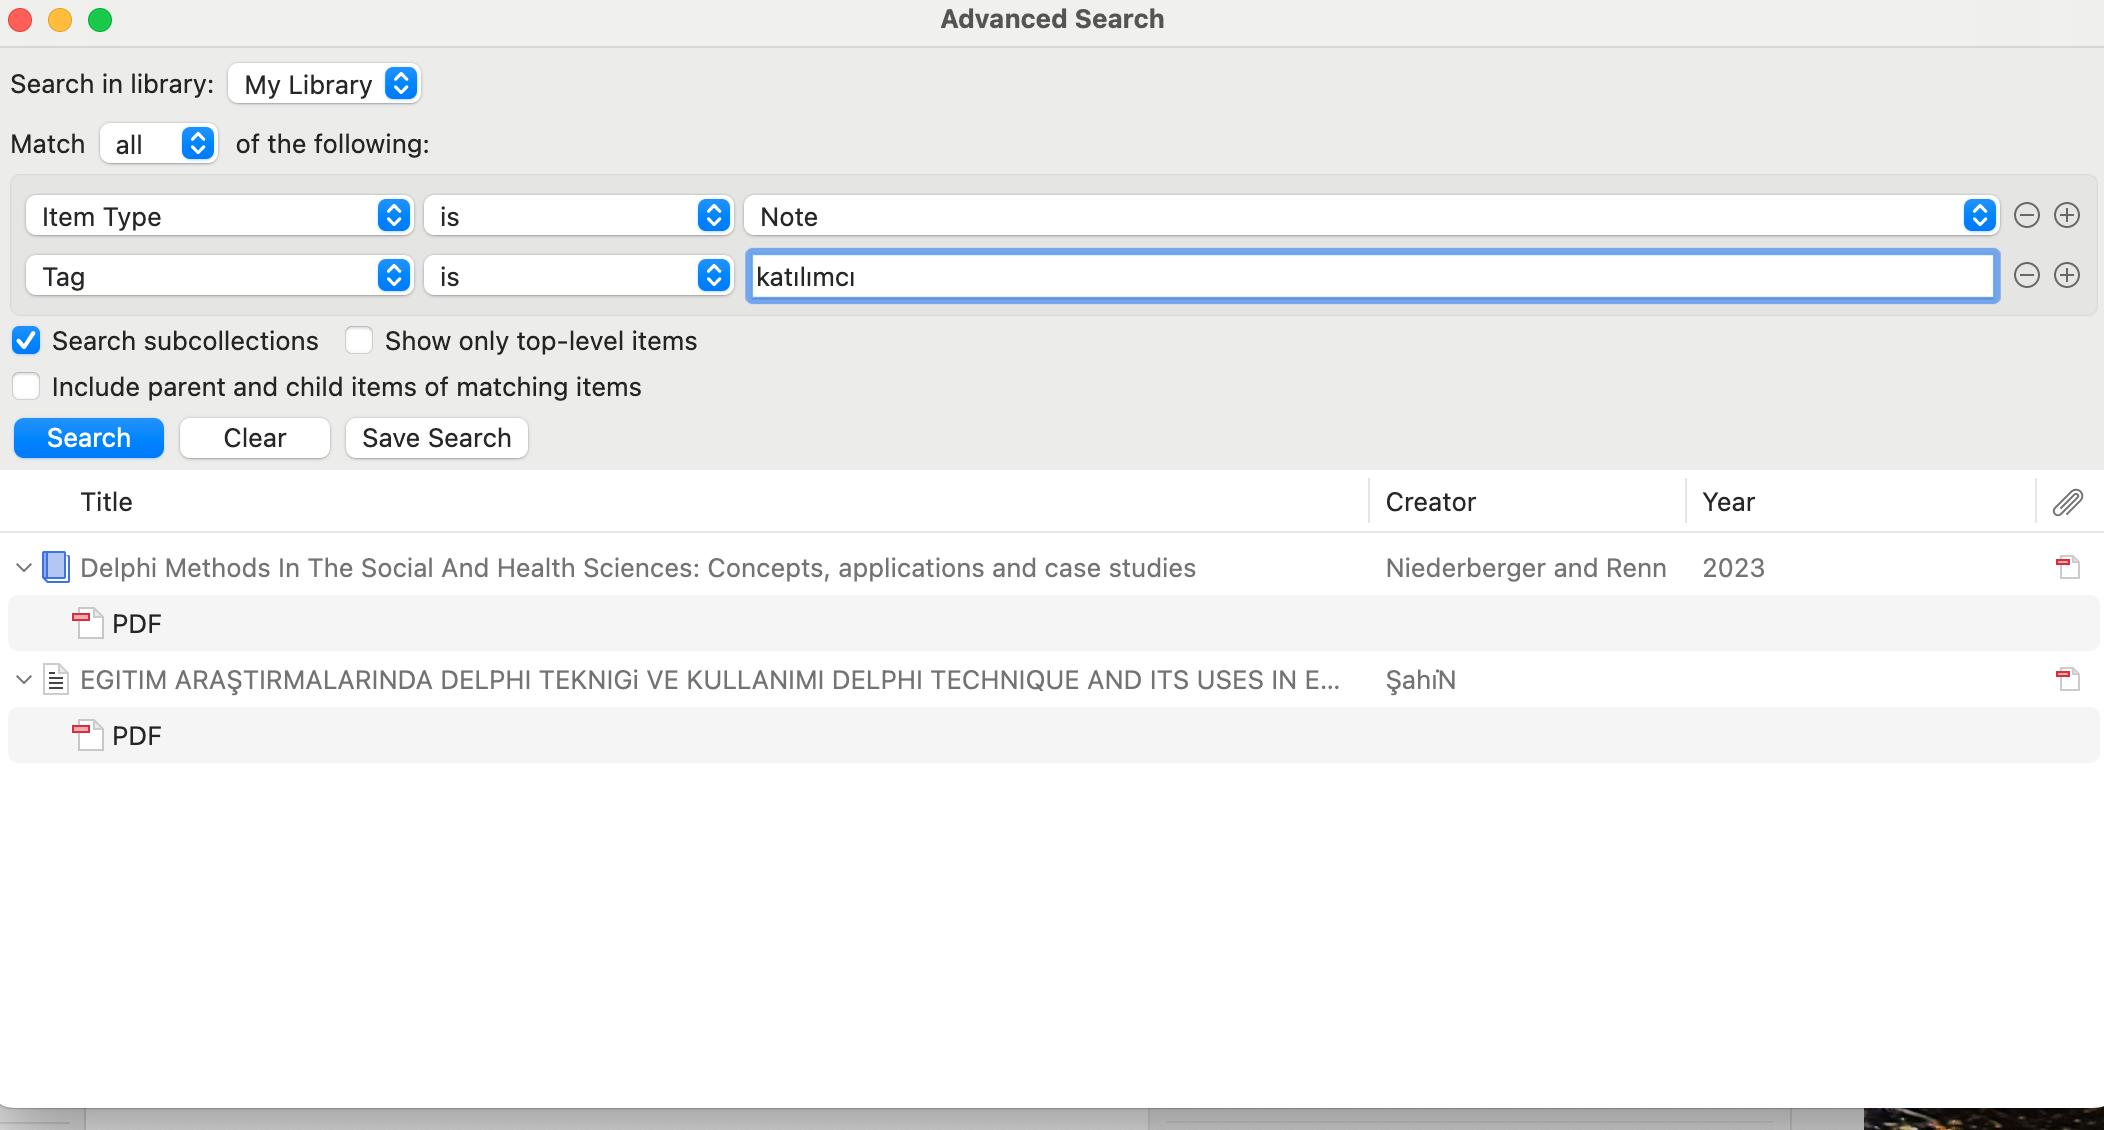The image size is (2104, 1130).
Task: Check Include parent and child items option
Action: (26, 387)
